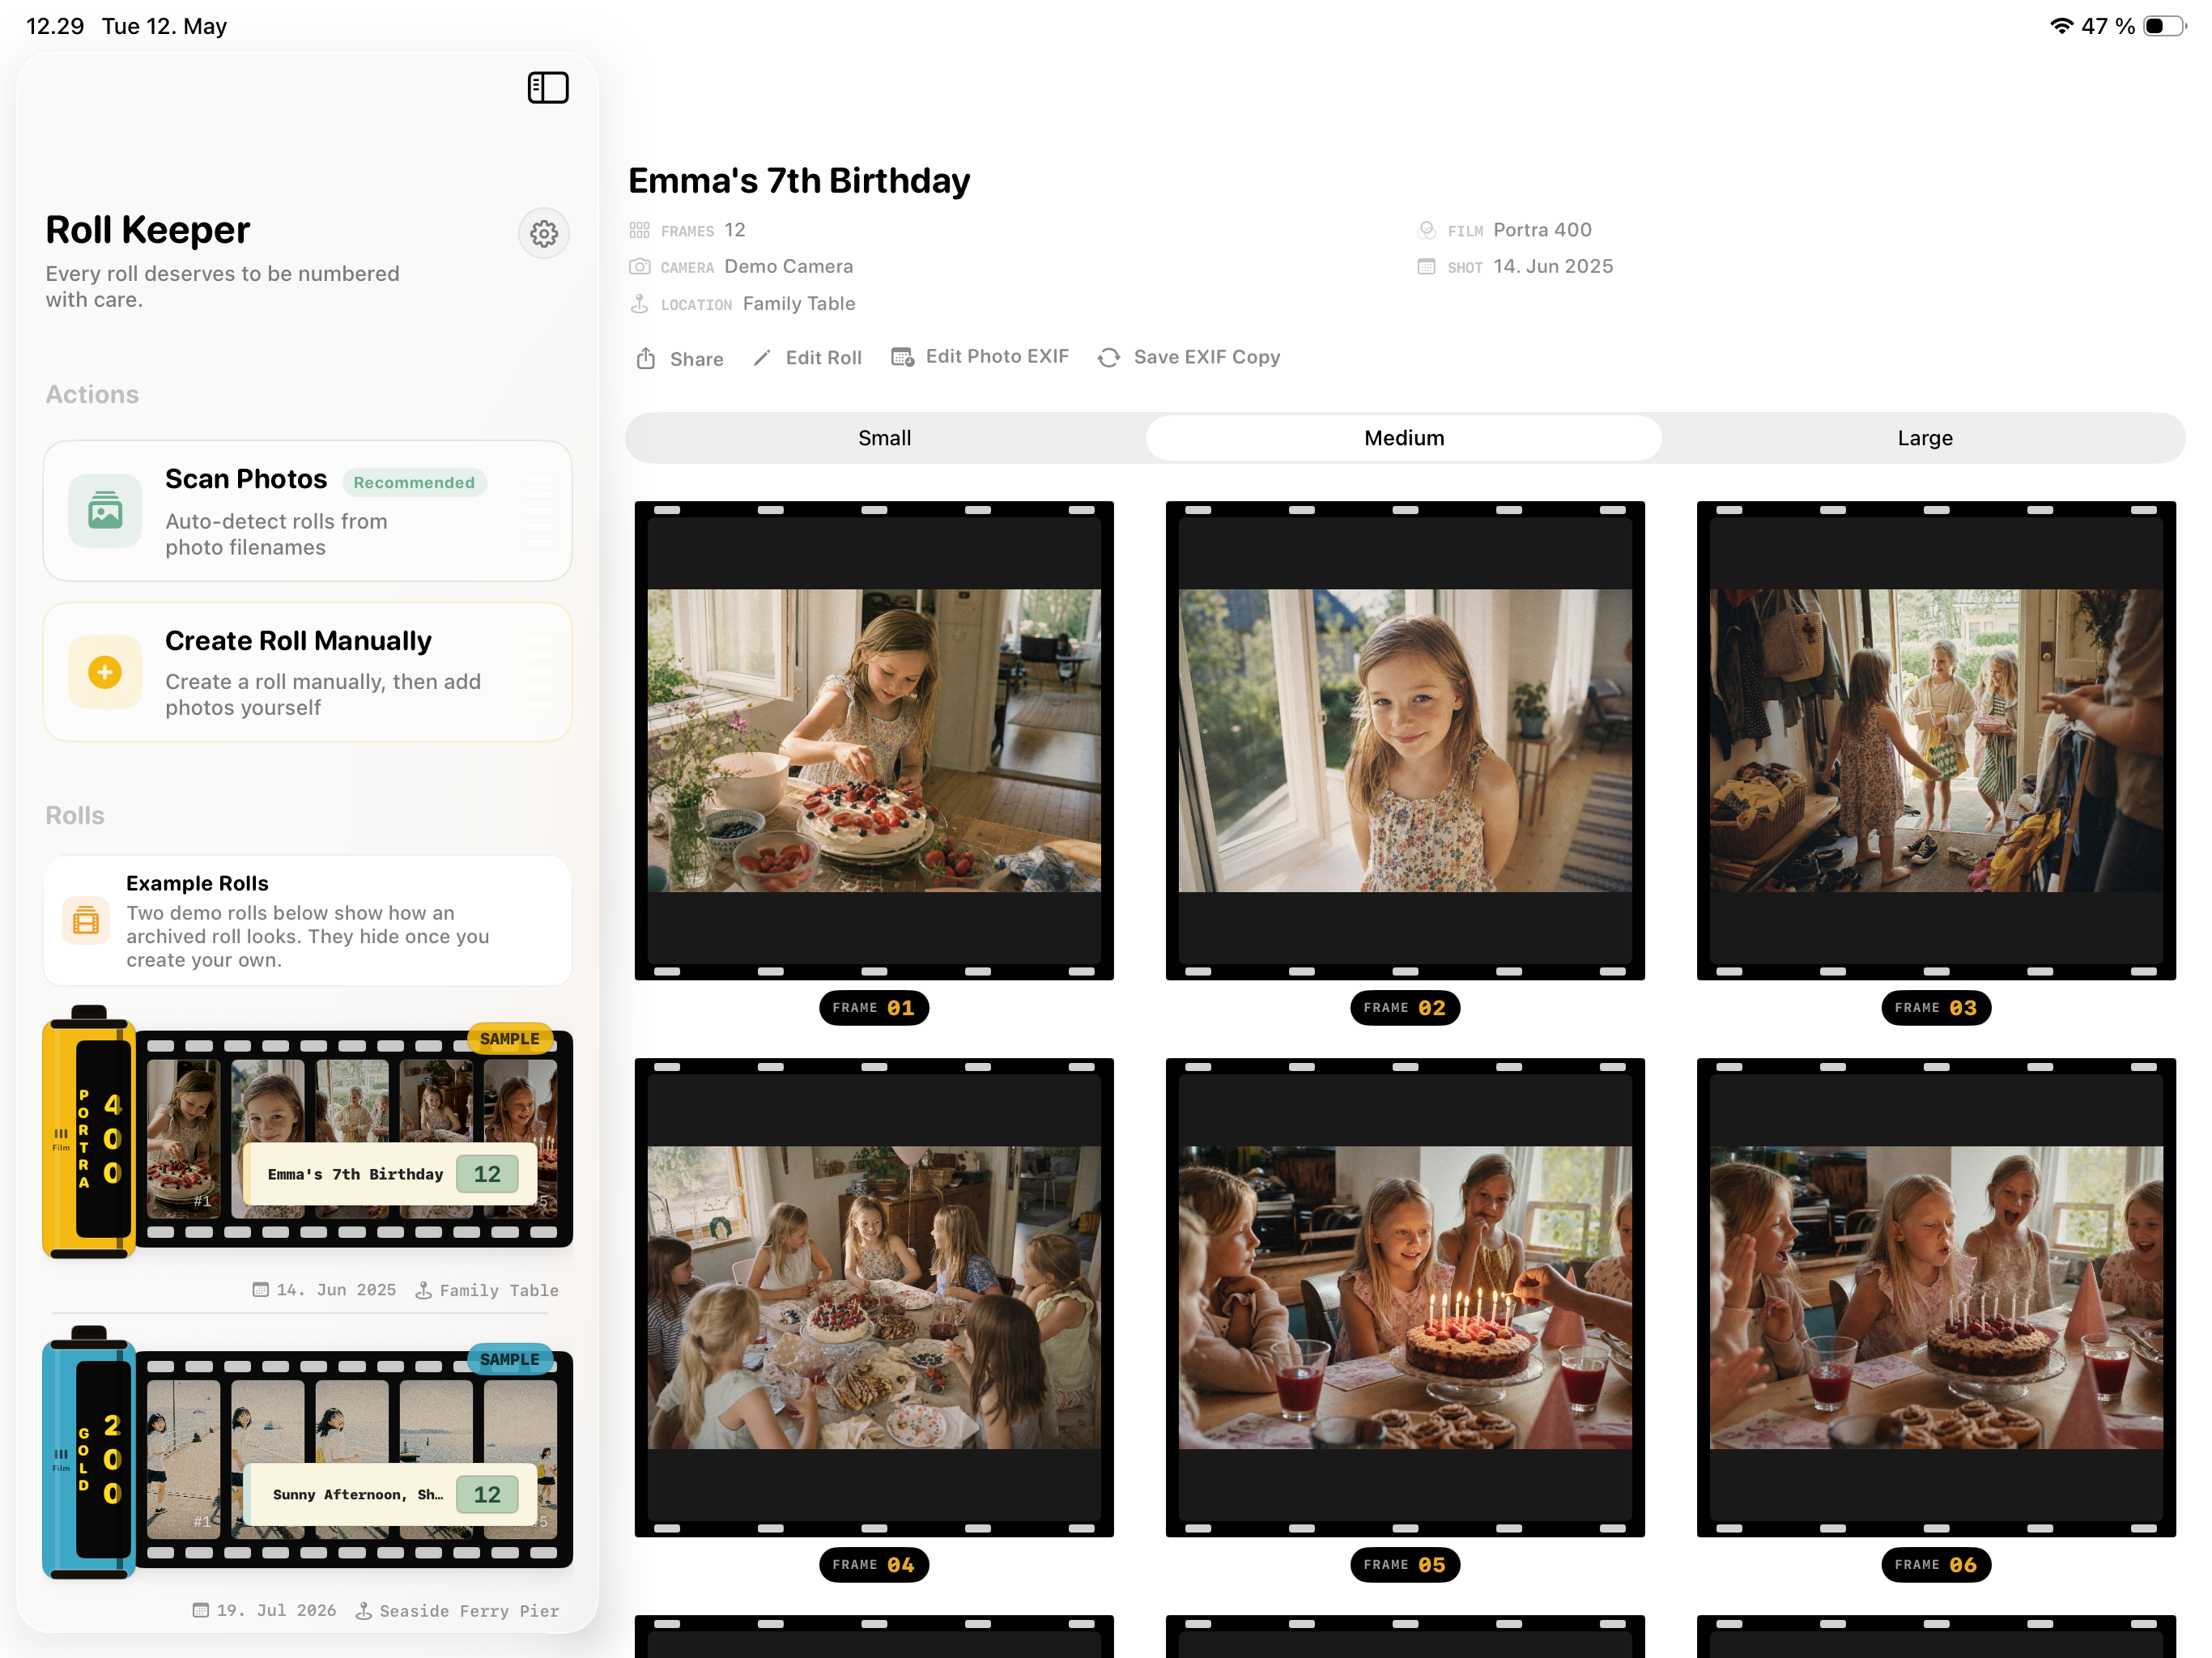This screenshot has height=1658, width=2212.
Task: Click the calendar icon beside shot date
Action: [x=1427, y=267]
